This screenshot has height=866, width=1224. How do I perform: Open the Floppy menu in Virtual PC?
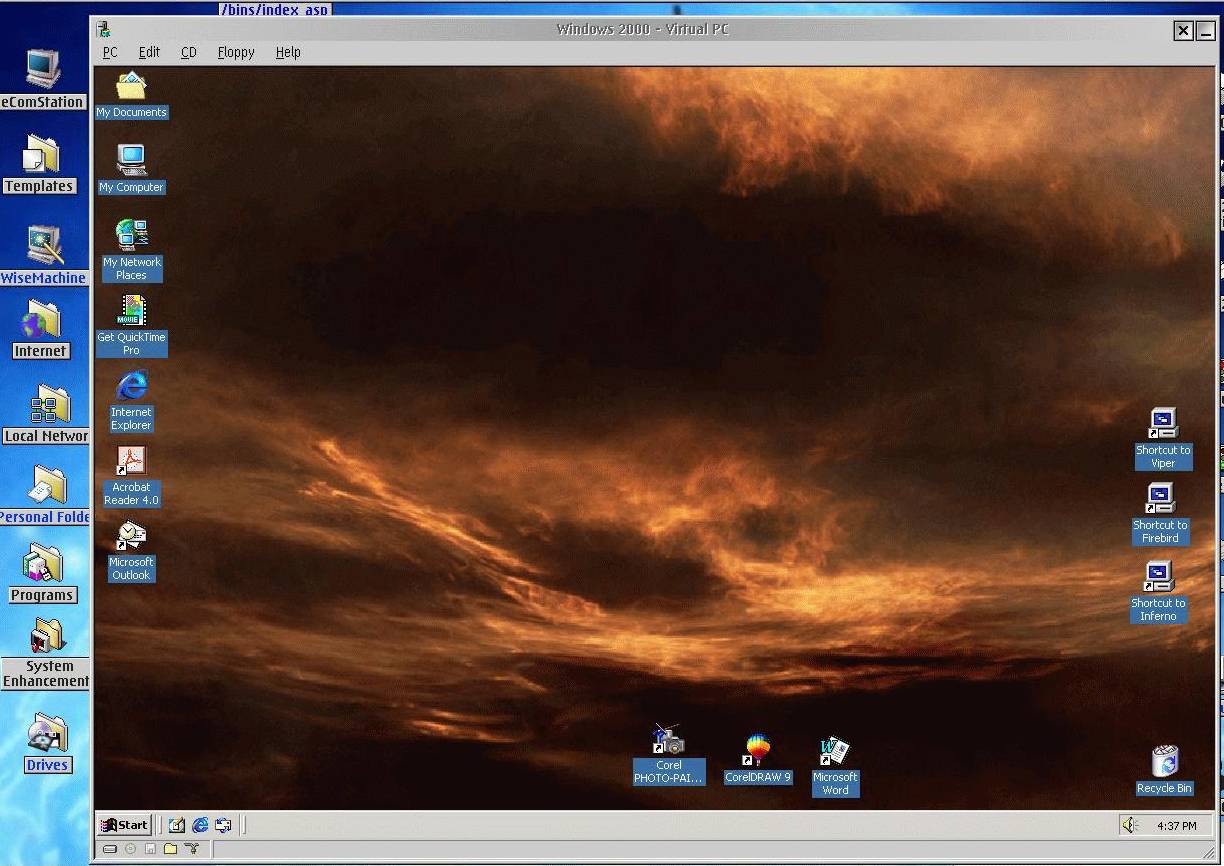point(236,52)
